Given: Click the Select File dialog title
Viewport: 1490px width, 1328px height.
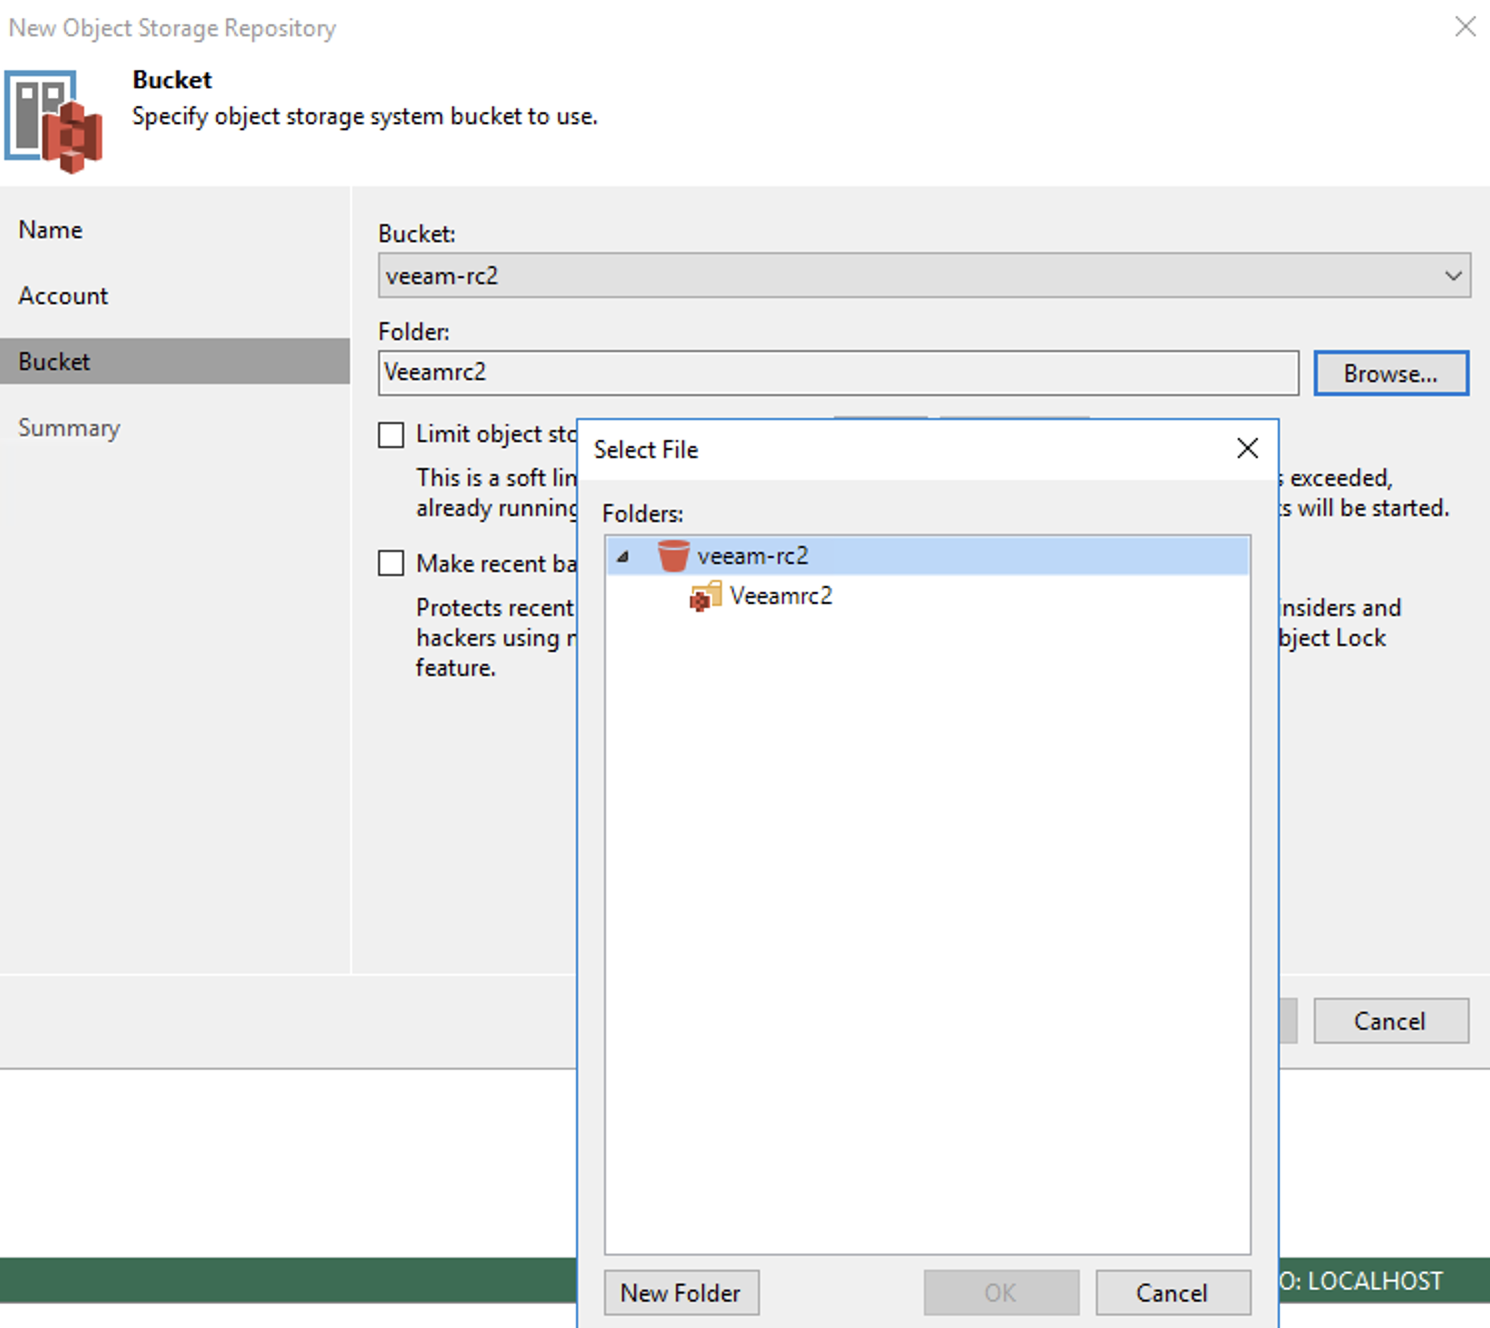Looking at the screenshot, I should coord(646,450).
